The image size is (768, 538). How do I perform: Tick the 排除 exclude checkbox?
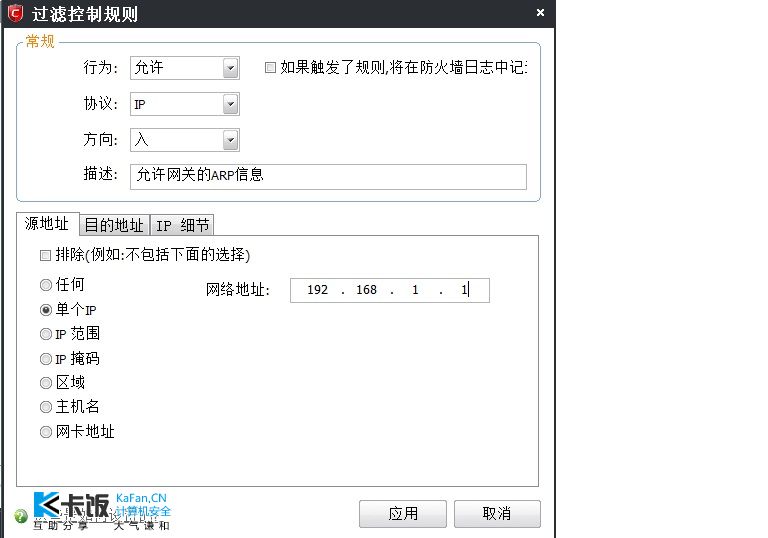point(45,254)
